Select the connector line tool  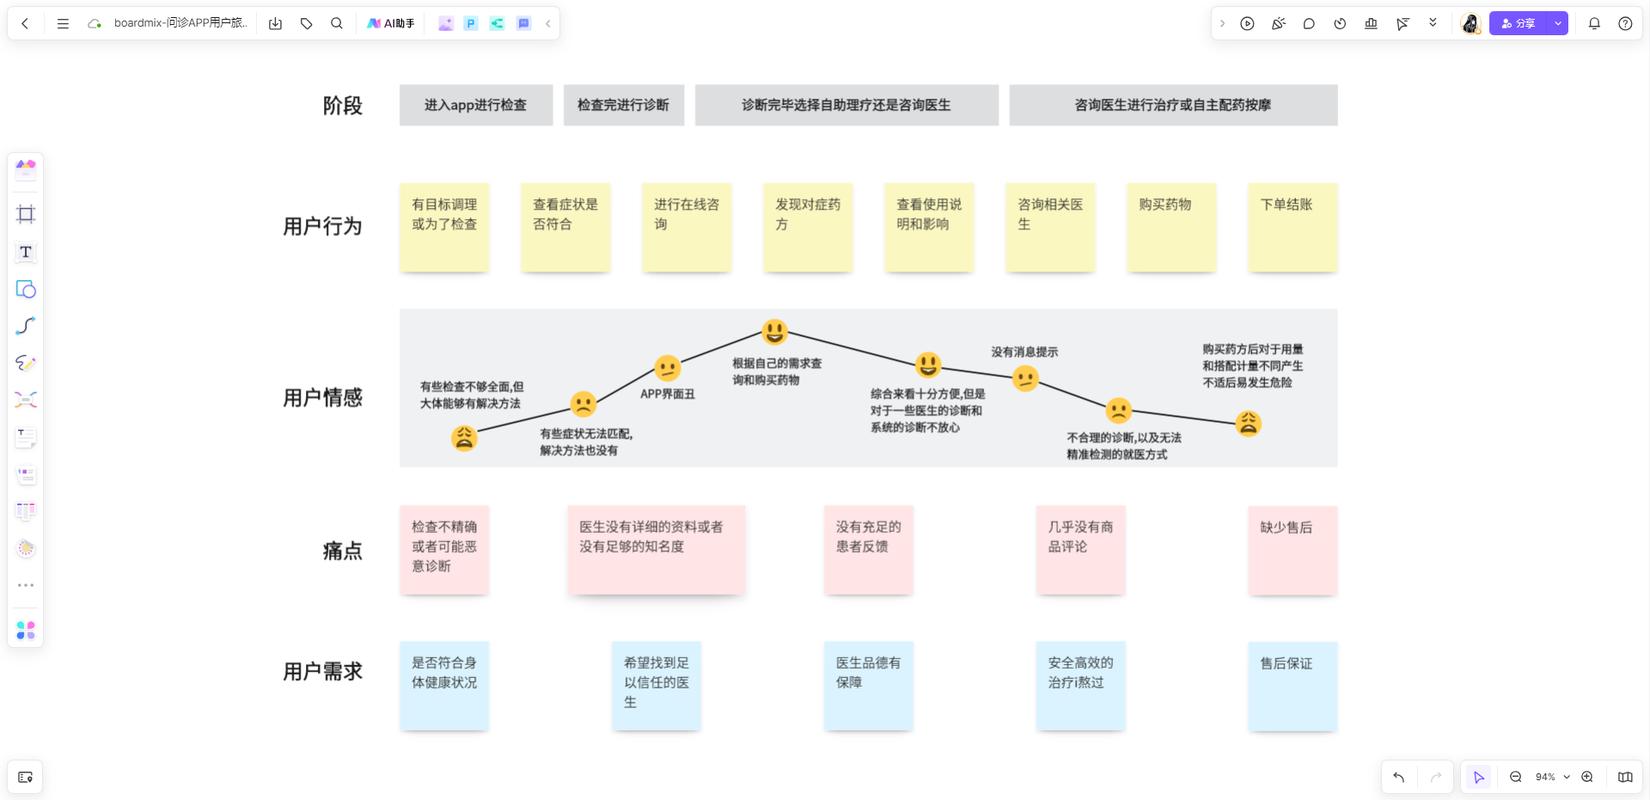click(26, 326)
